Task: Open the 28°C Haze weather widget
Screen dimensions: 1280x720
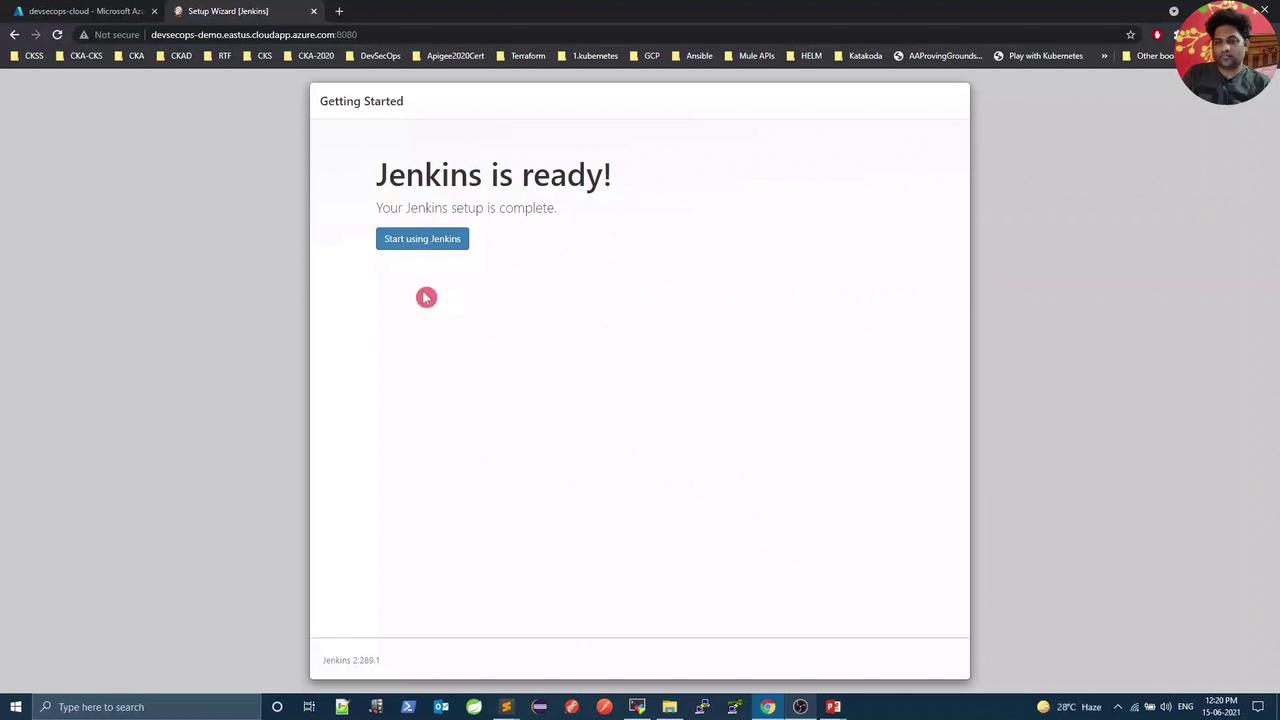Action: click(x=1068, y=707)
